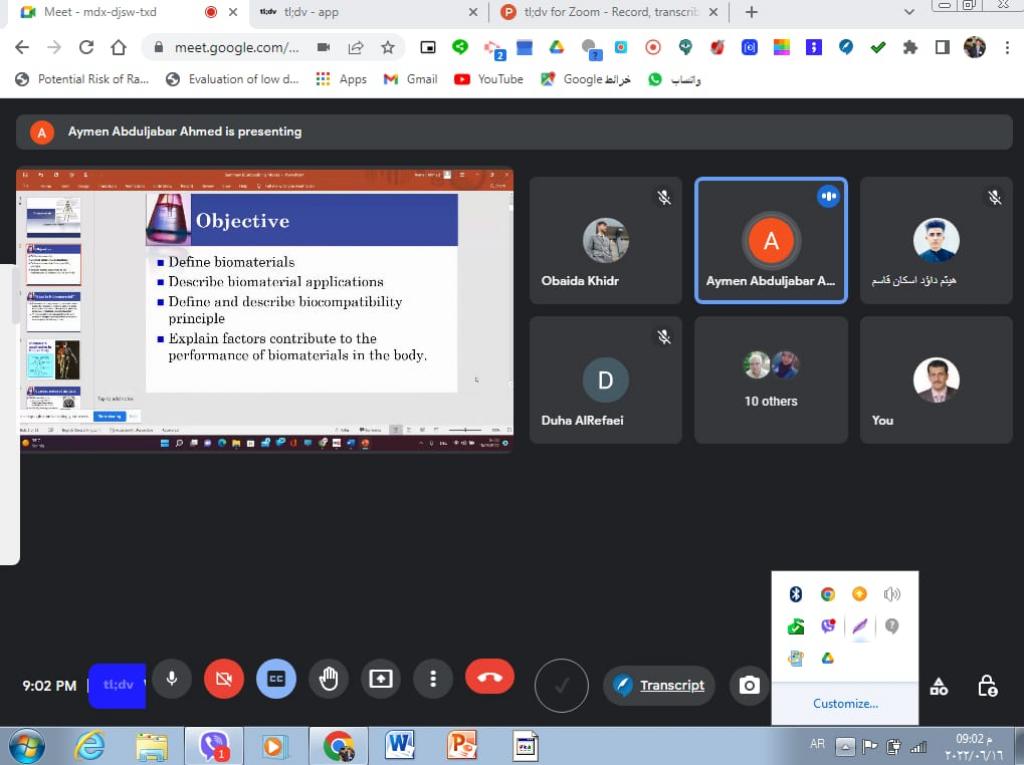Bookmark this page with the star icon

pos(387,47)
